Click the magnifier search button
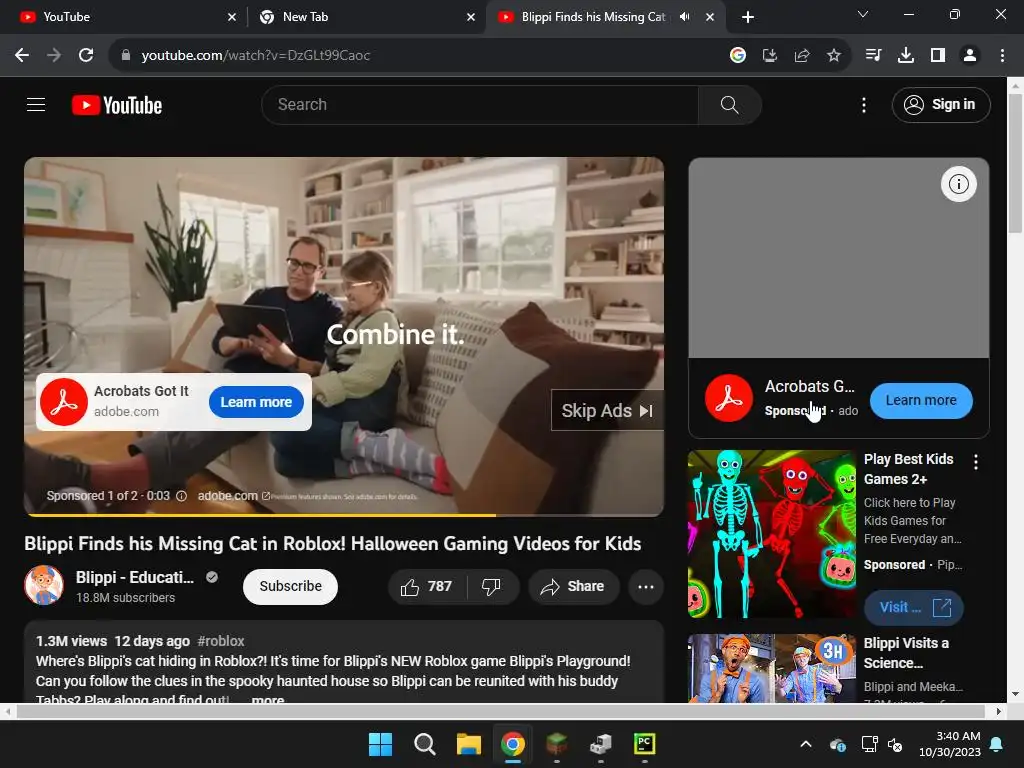Screen dimensions: 1024x768 click(729, 104)
